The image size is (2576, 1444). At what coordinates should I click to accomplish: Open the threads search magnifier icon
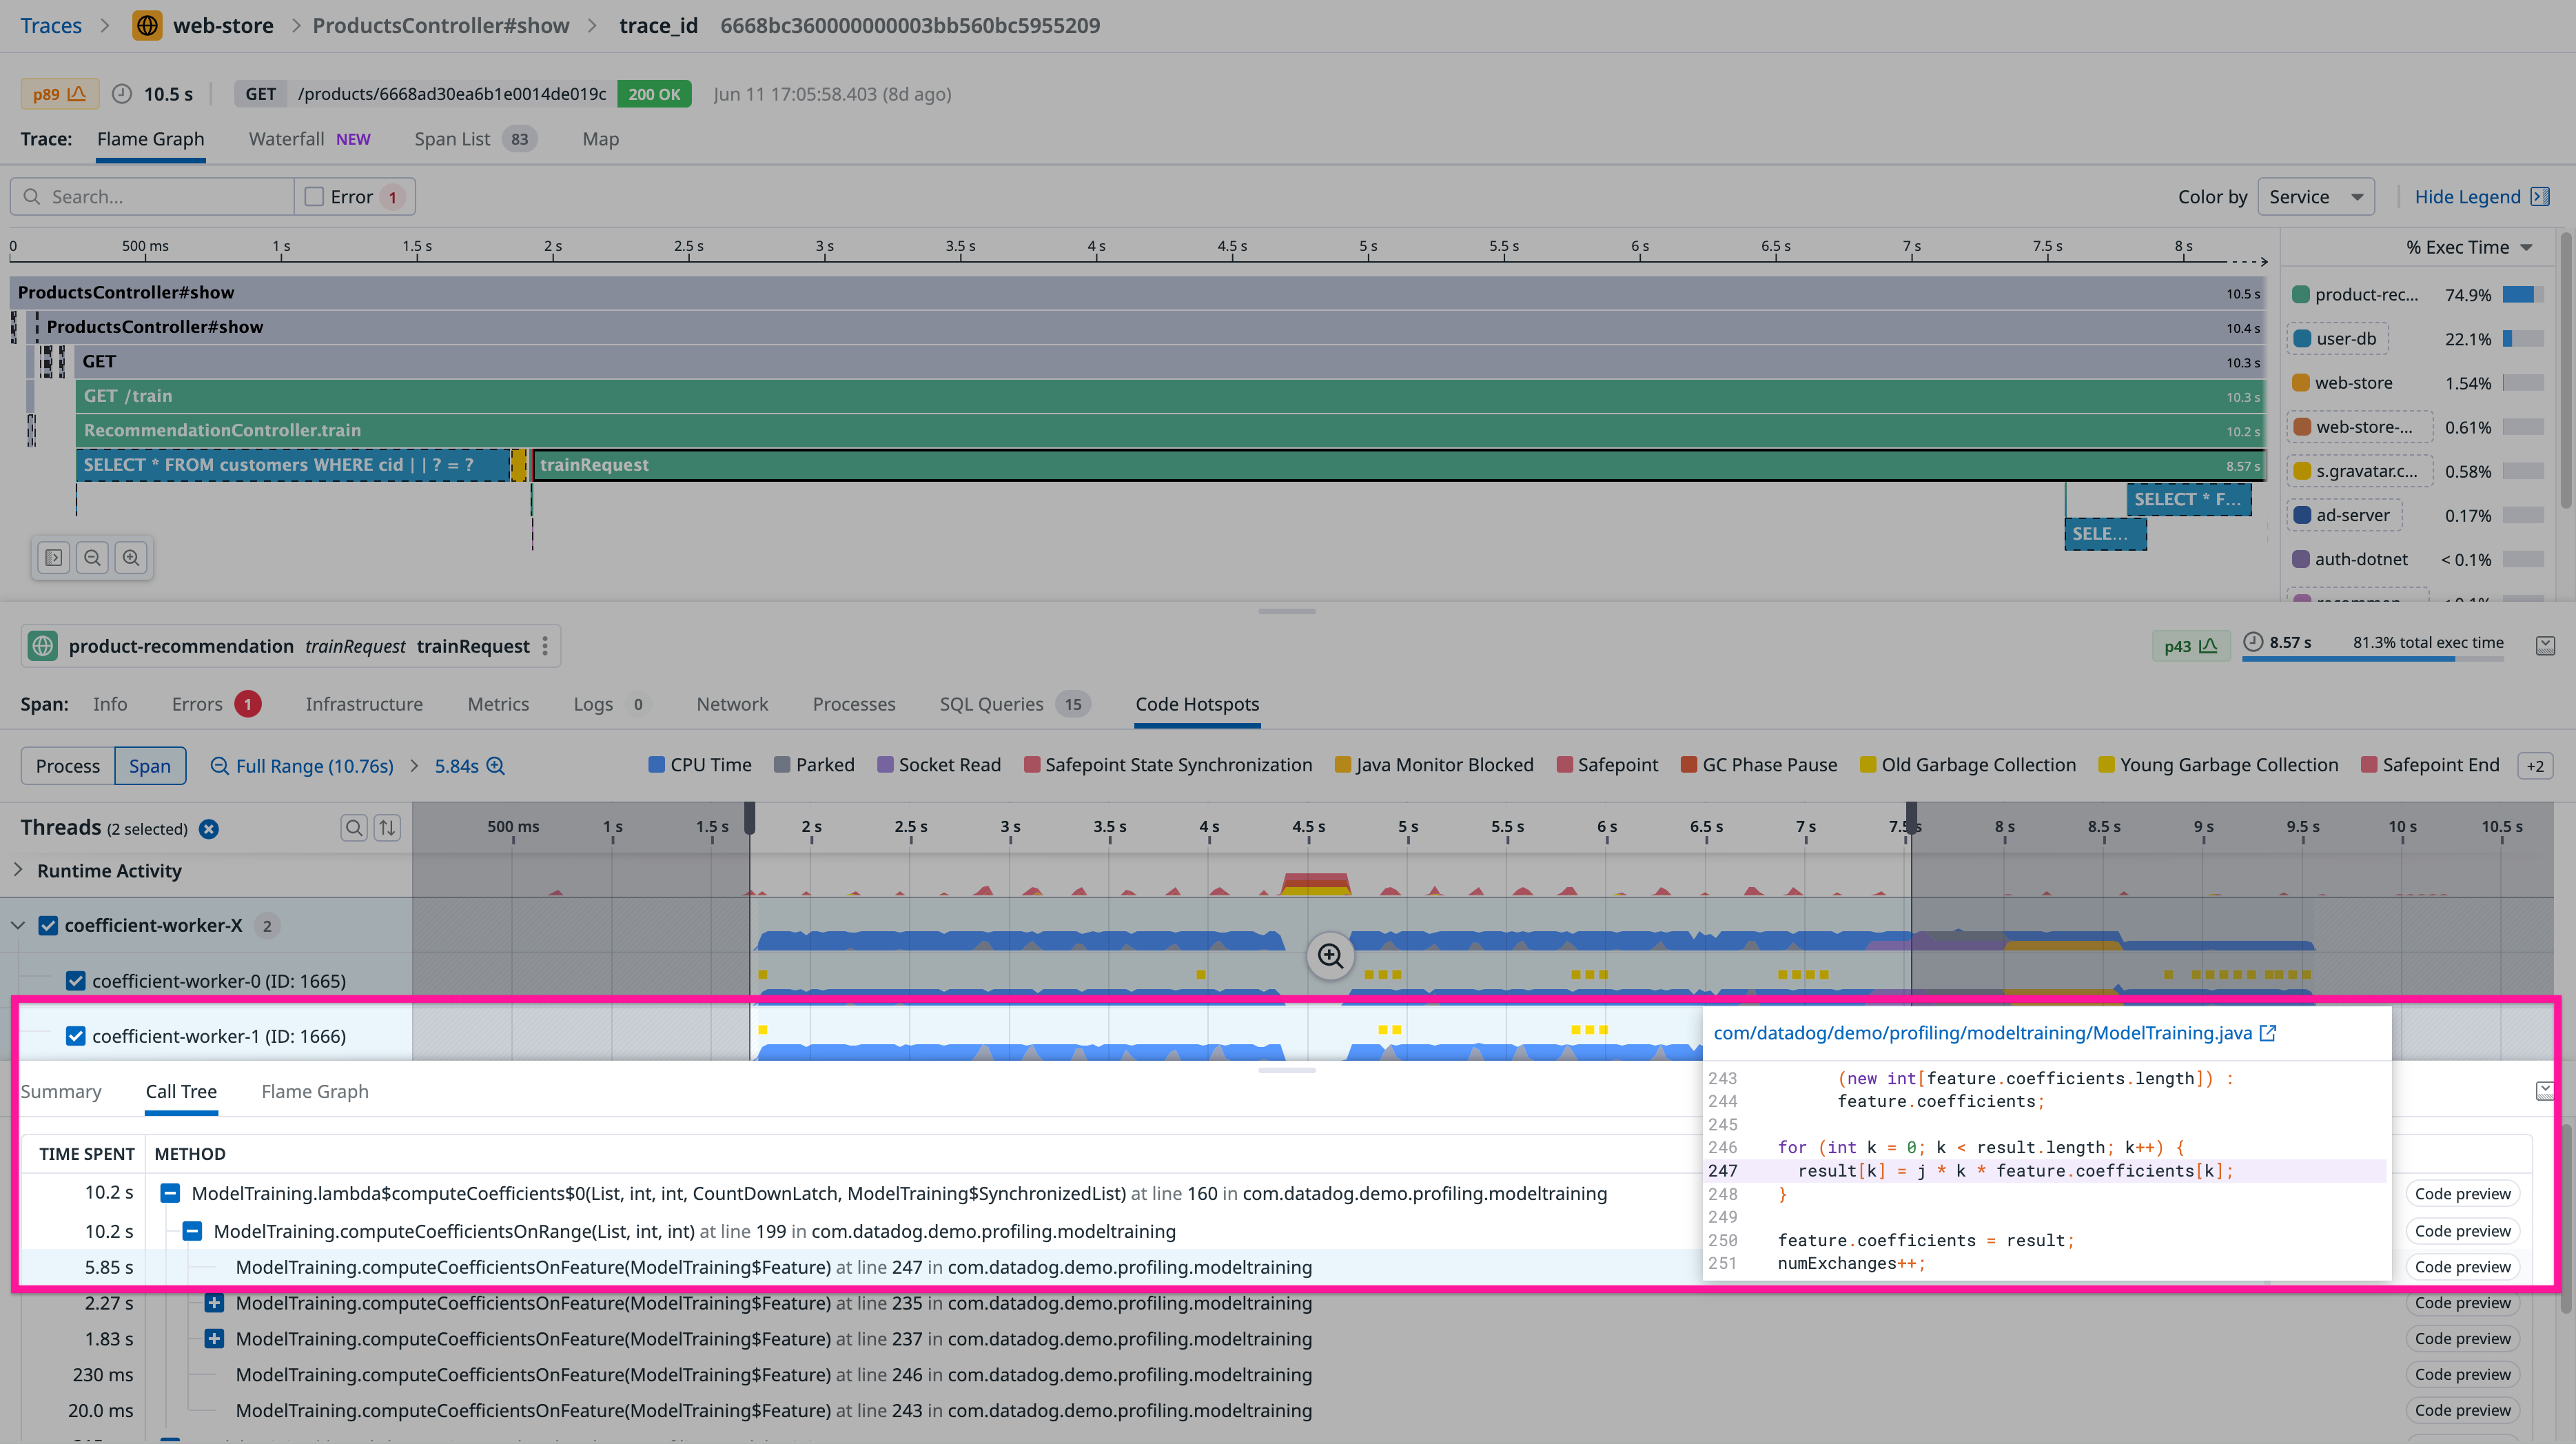click(x=354, y=827)
